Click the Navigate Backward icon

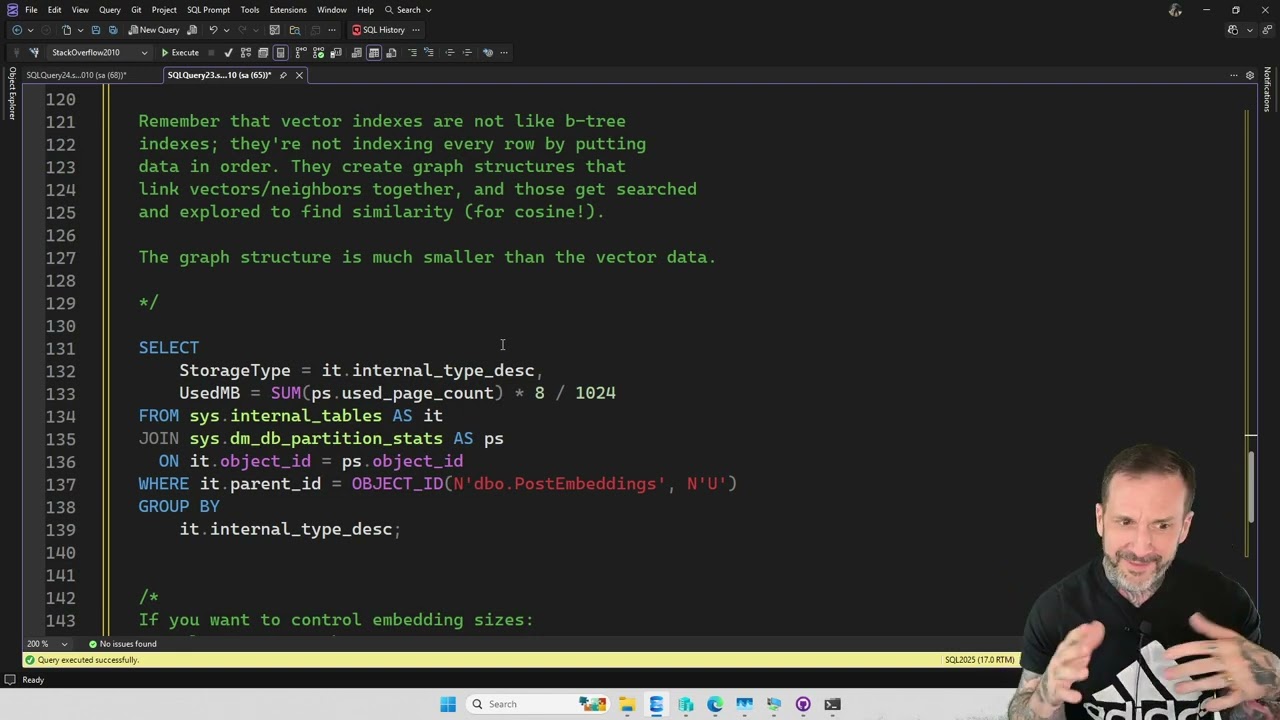[x=17, y=29]
